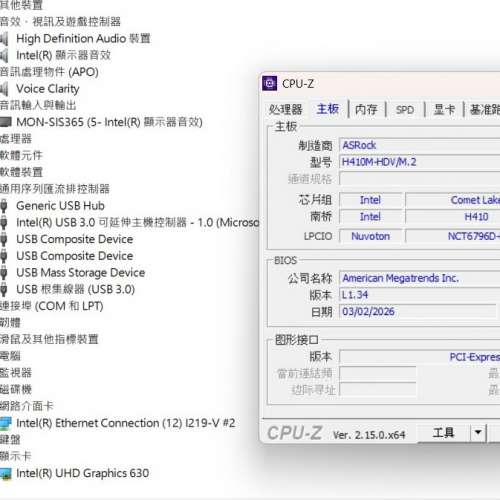Expand the 軟體裝置 category
The image size is (500, 500).
(21, 172)
